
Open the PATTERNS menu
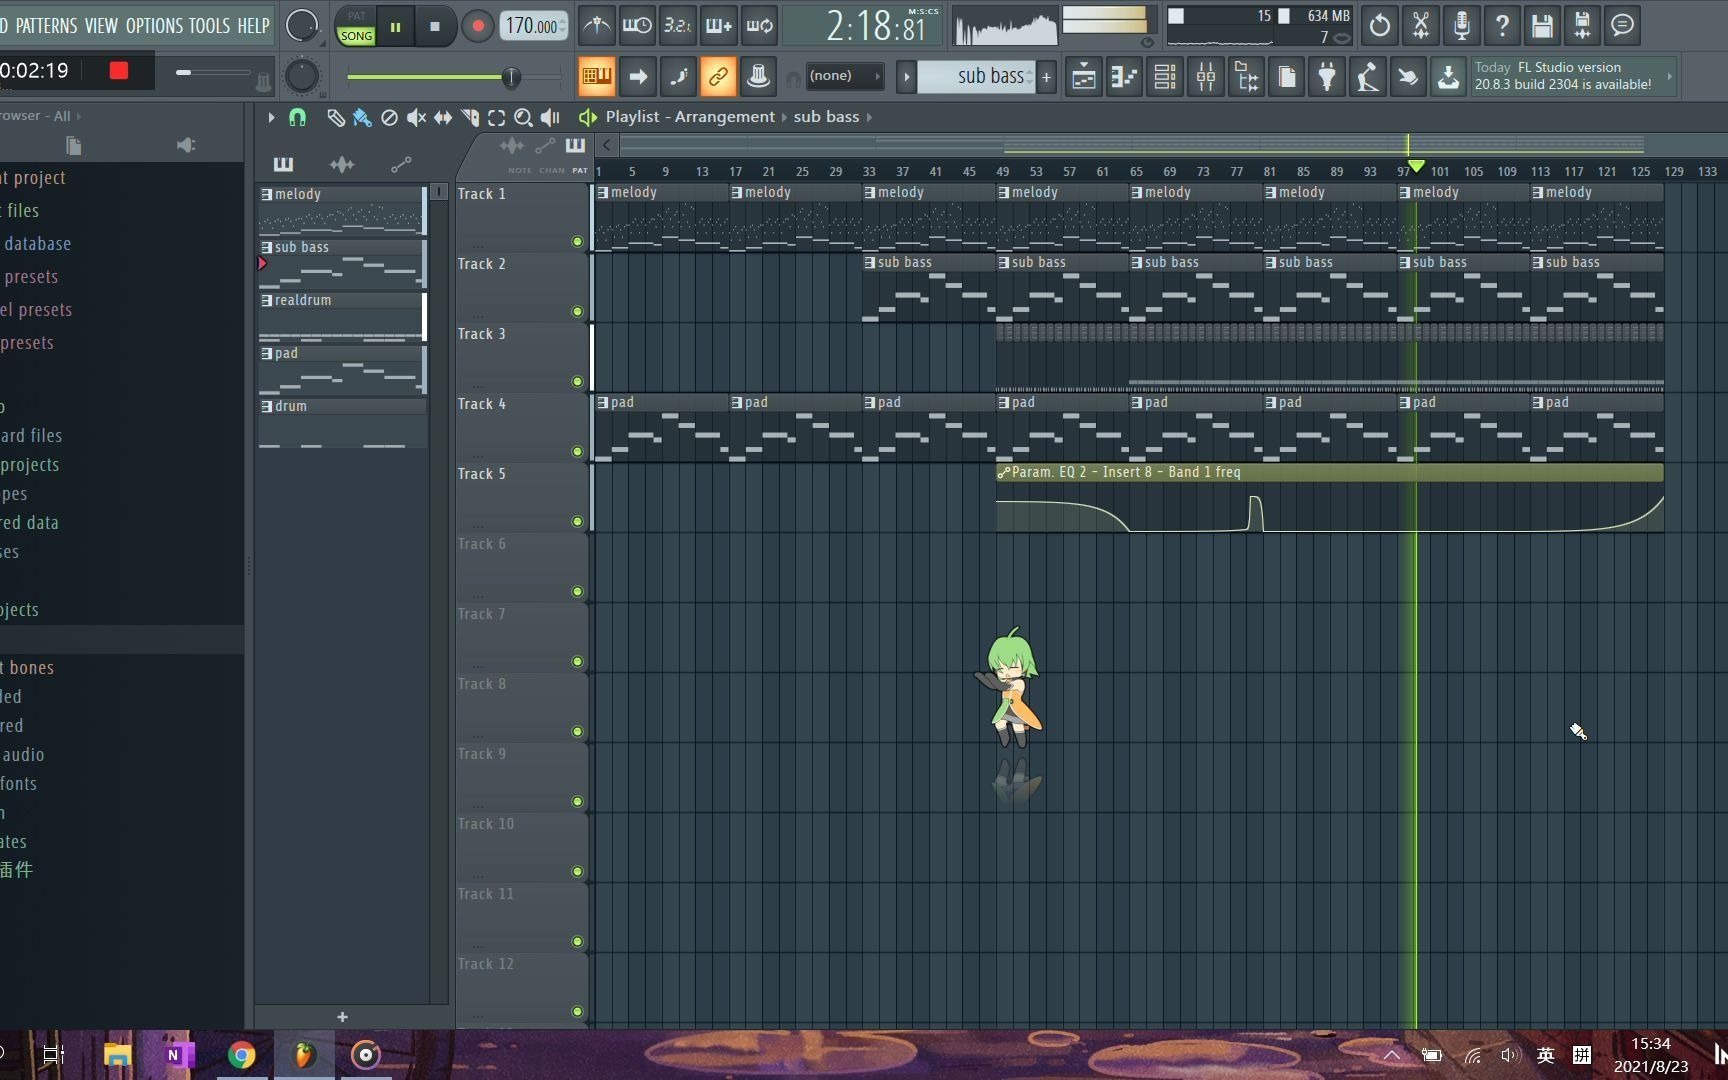point(46,25)
